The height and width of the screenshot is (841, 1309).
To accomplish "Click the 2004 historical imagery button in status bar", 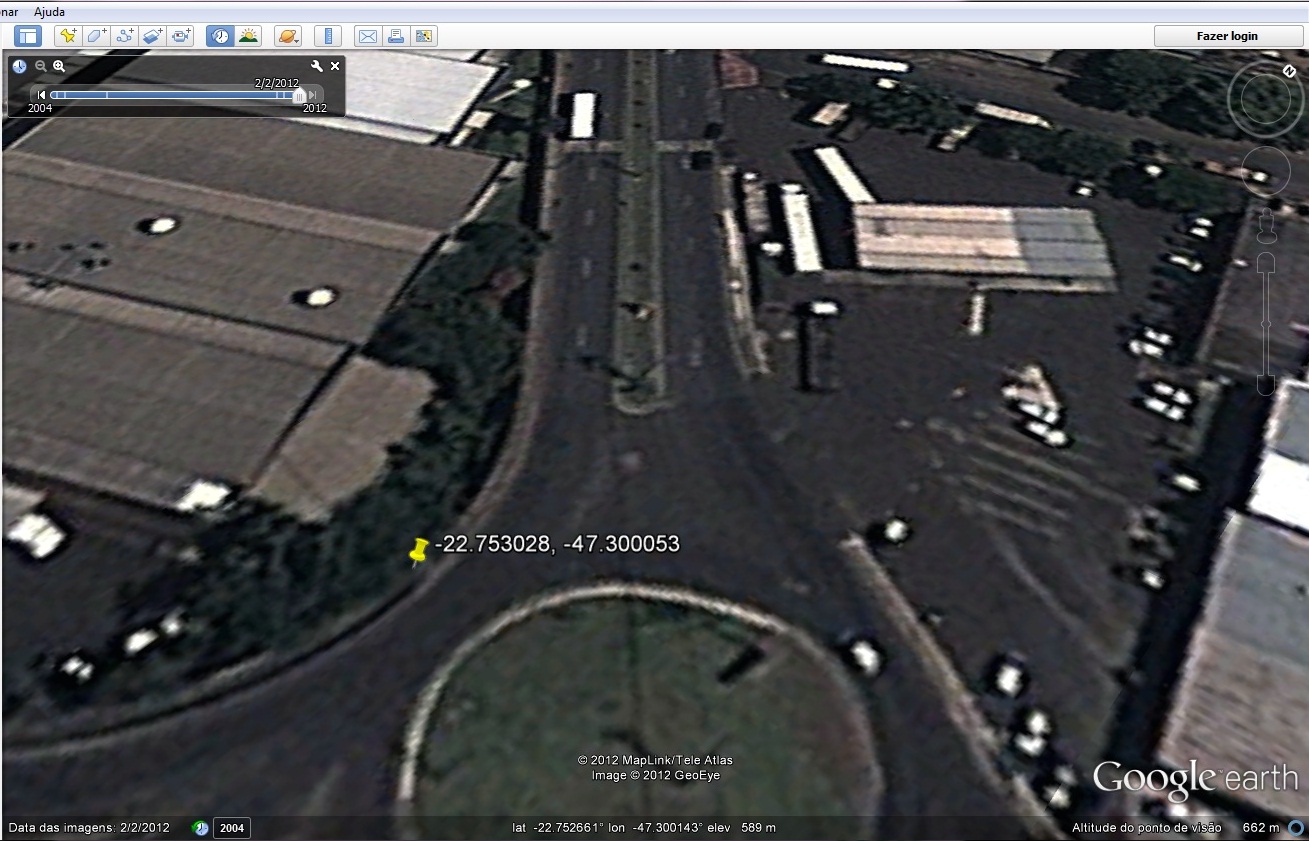I will [x=232, y=828].
